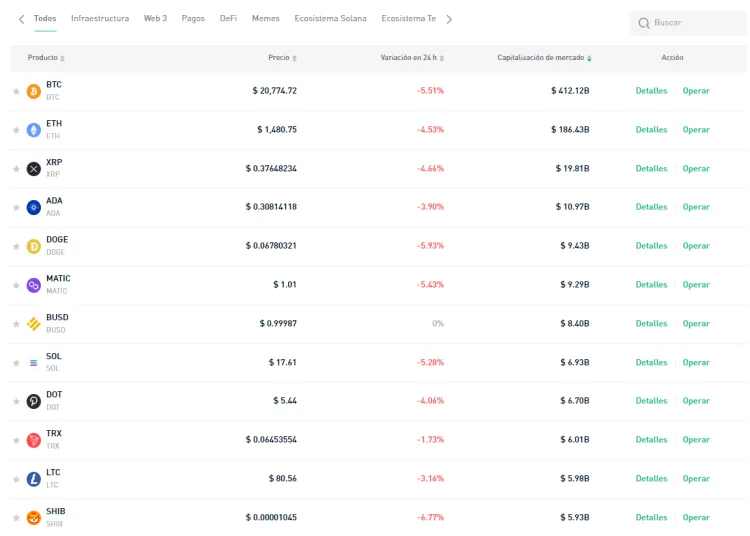Switch to the Memes tab
This screenshot has height=536, width=750.
click(266, 19)
